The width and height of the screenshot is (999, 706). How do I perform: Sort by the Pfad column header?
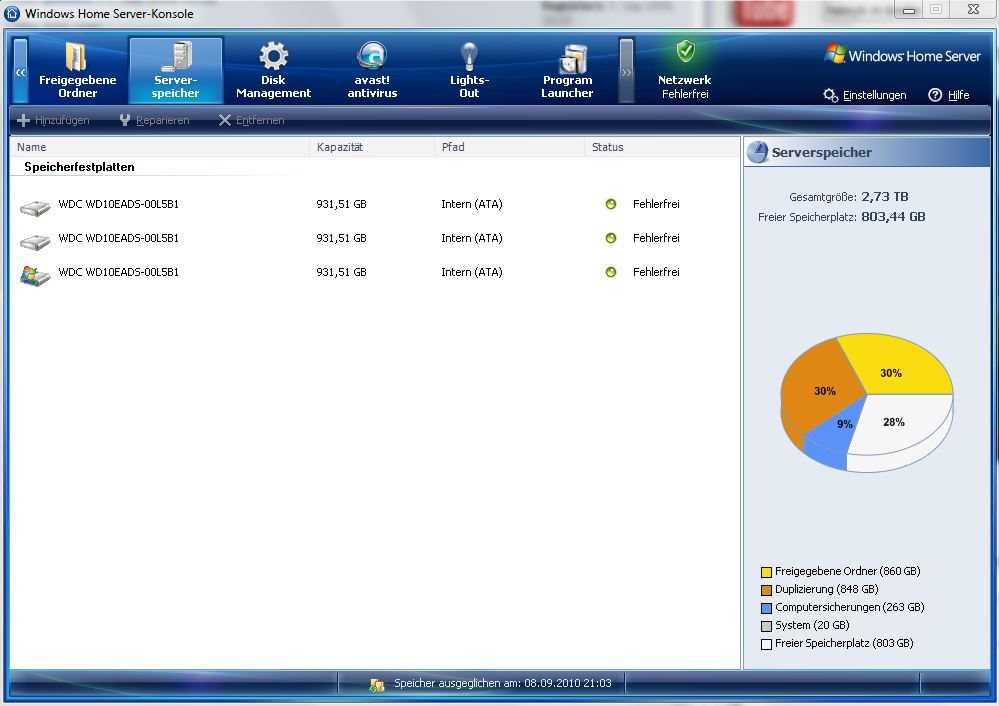pyautogui.click(x=510, y=147)
